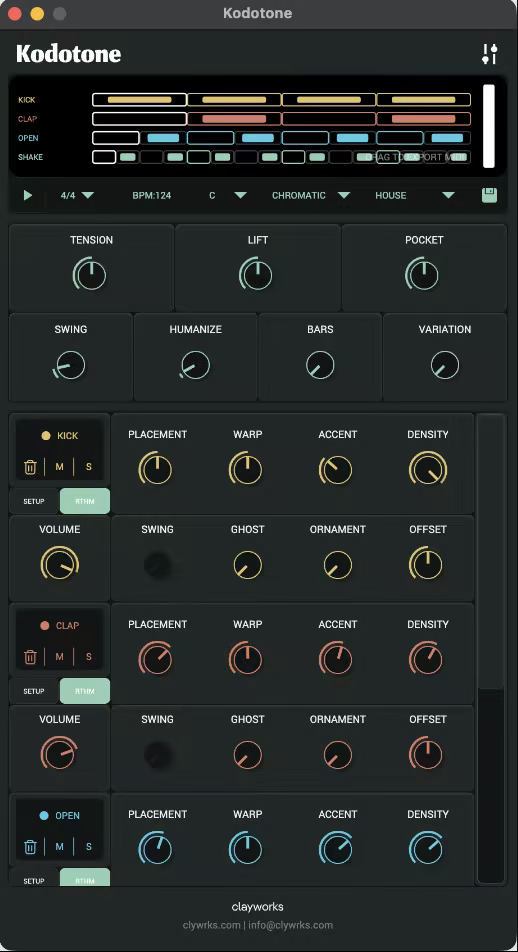Click the CLAP DENSITY knob
Screen dimensions: 518x952
[x=426, y=659]
